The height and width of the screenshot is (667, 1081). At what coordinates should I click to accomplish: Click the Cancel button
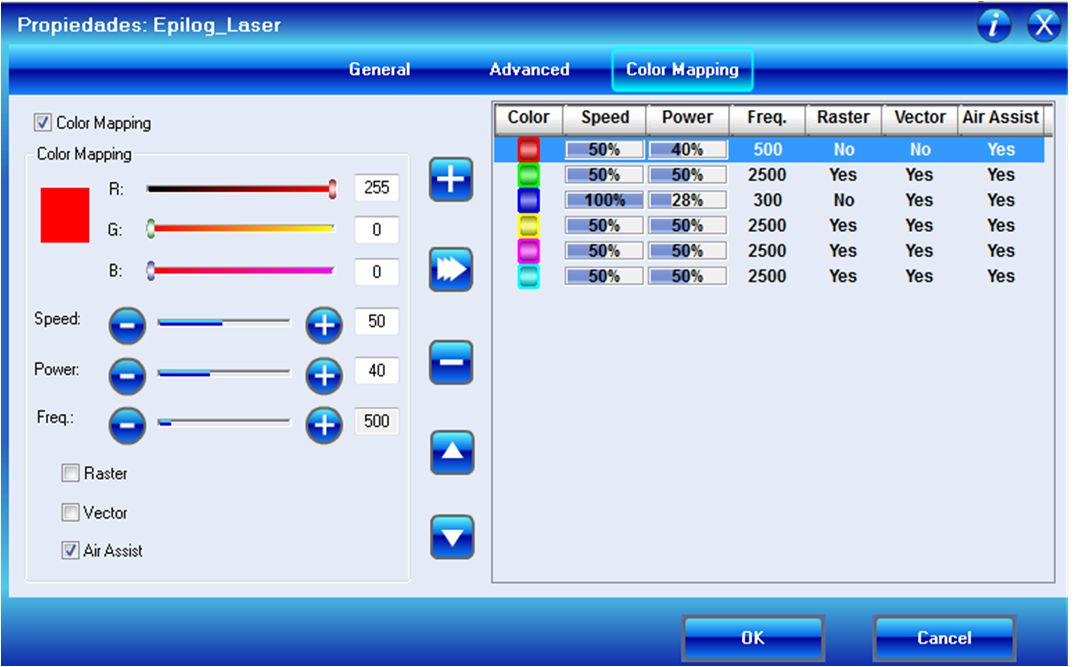pyautogui.click(x=944, y=638)
